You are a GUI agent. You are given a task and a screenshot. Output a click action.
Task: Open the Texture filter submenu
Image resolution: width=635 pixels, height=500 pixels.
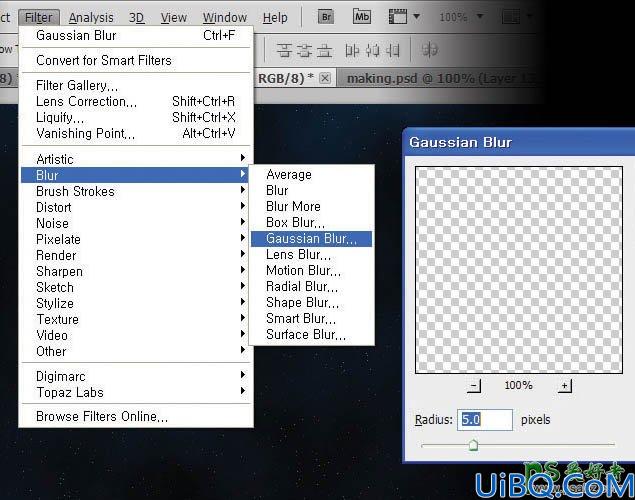[x=136, y=319]
